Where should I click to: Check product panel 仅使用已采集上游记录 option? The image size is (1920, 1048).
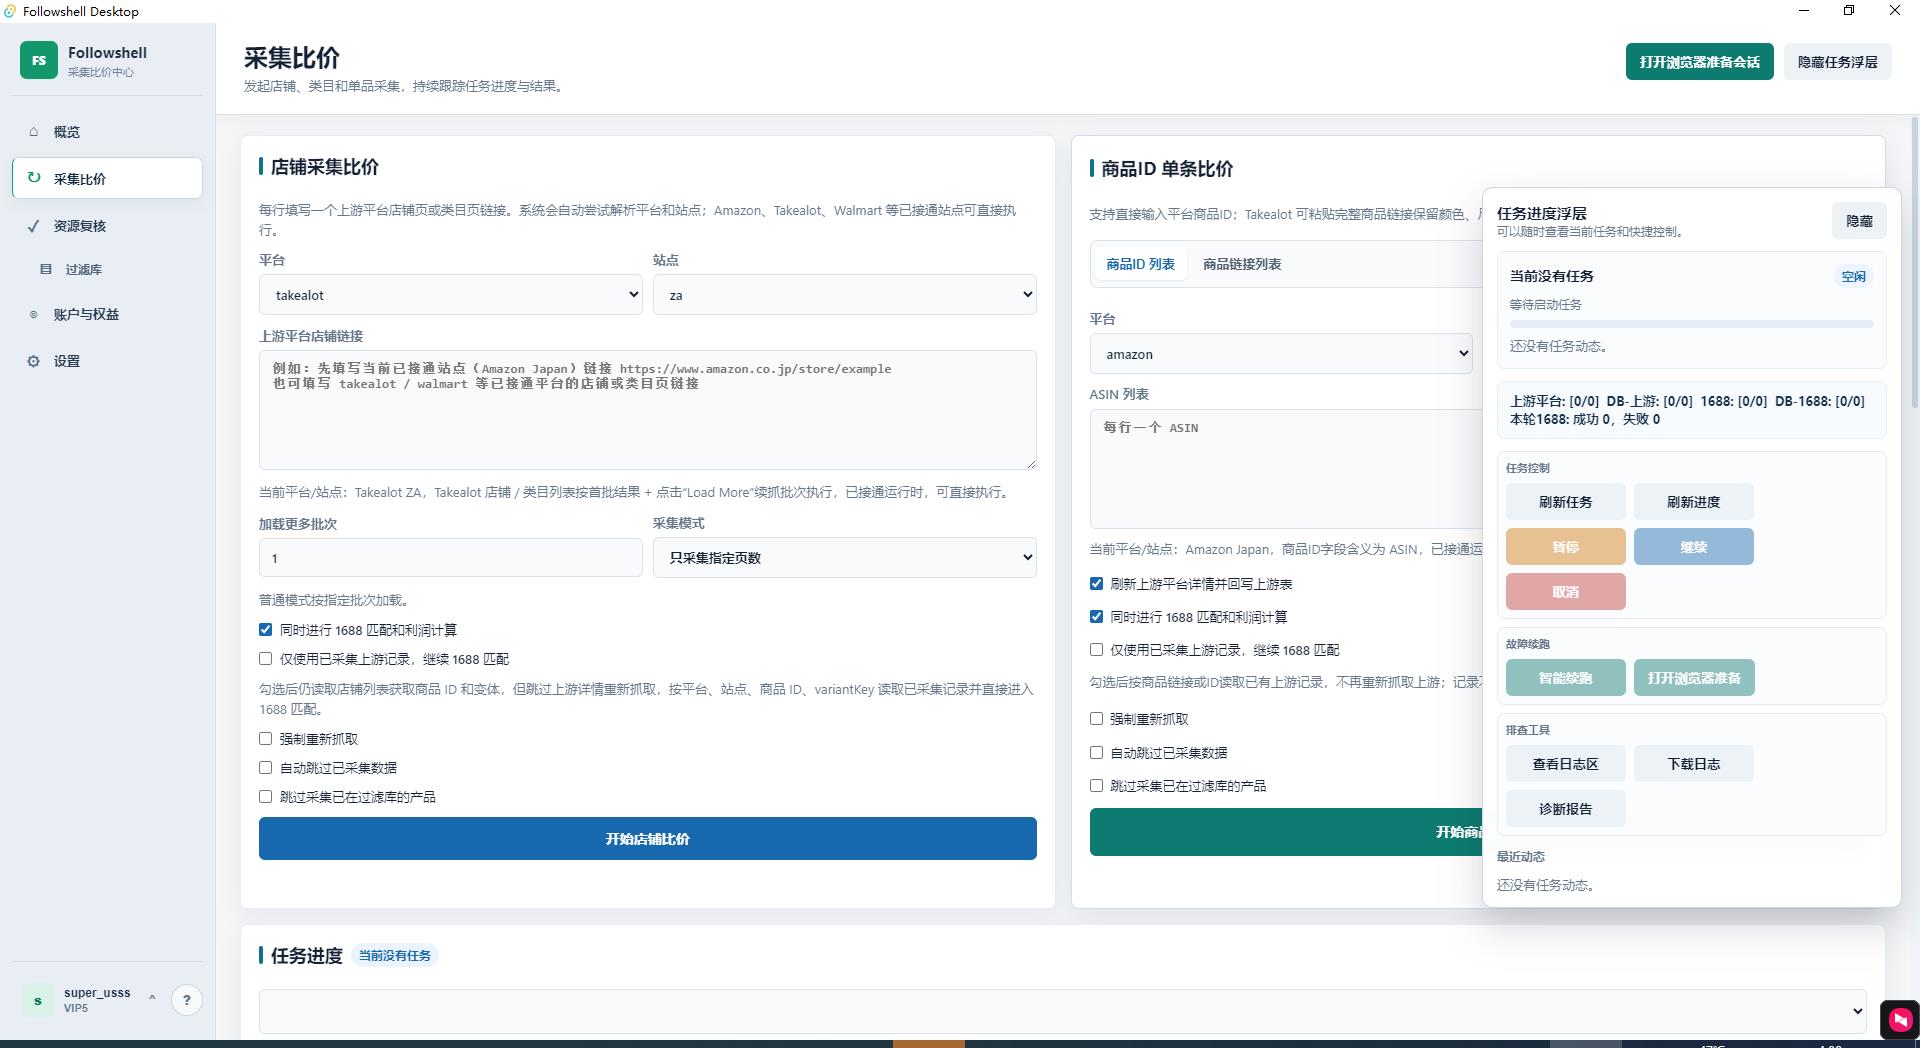click(x=1096, y=650)
